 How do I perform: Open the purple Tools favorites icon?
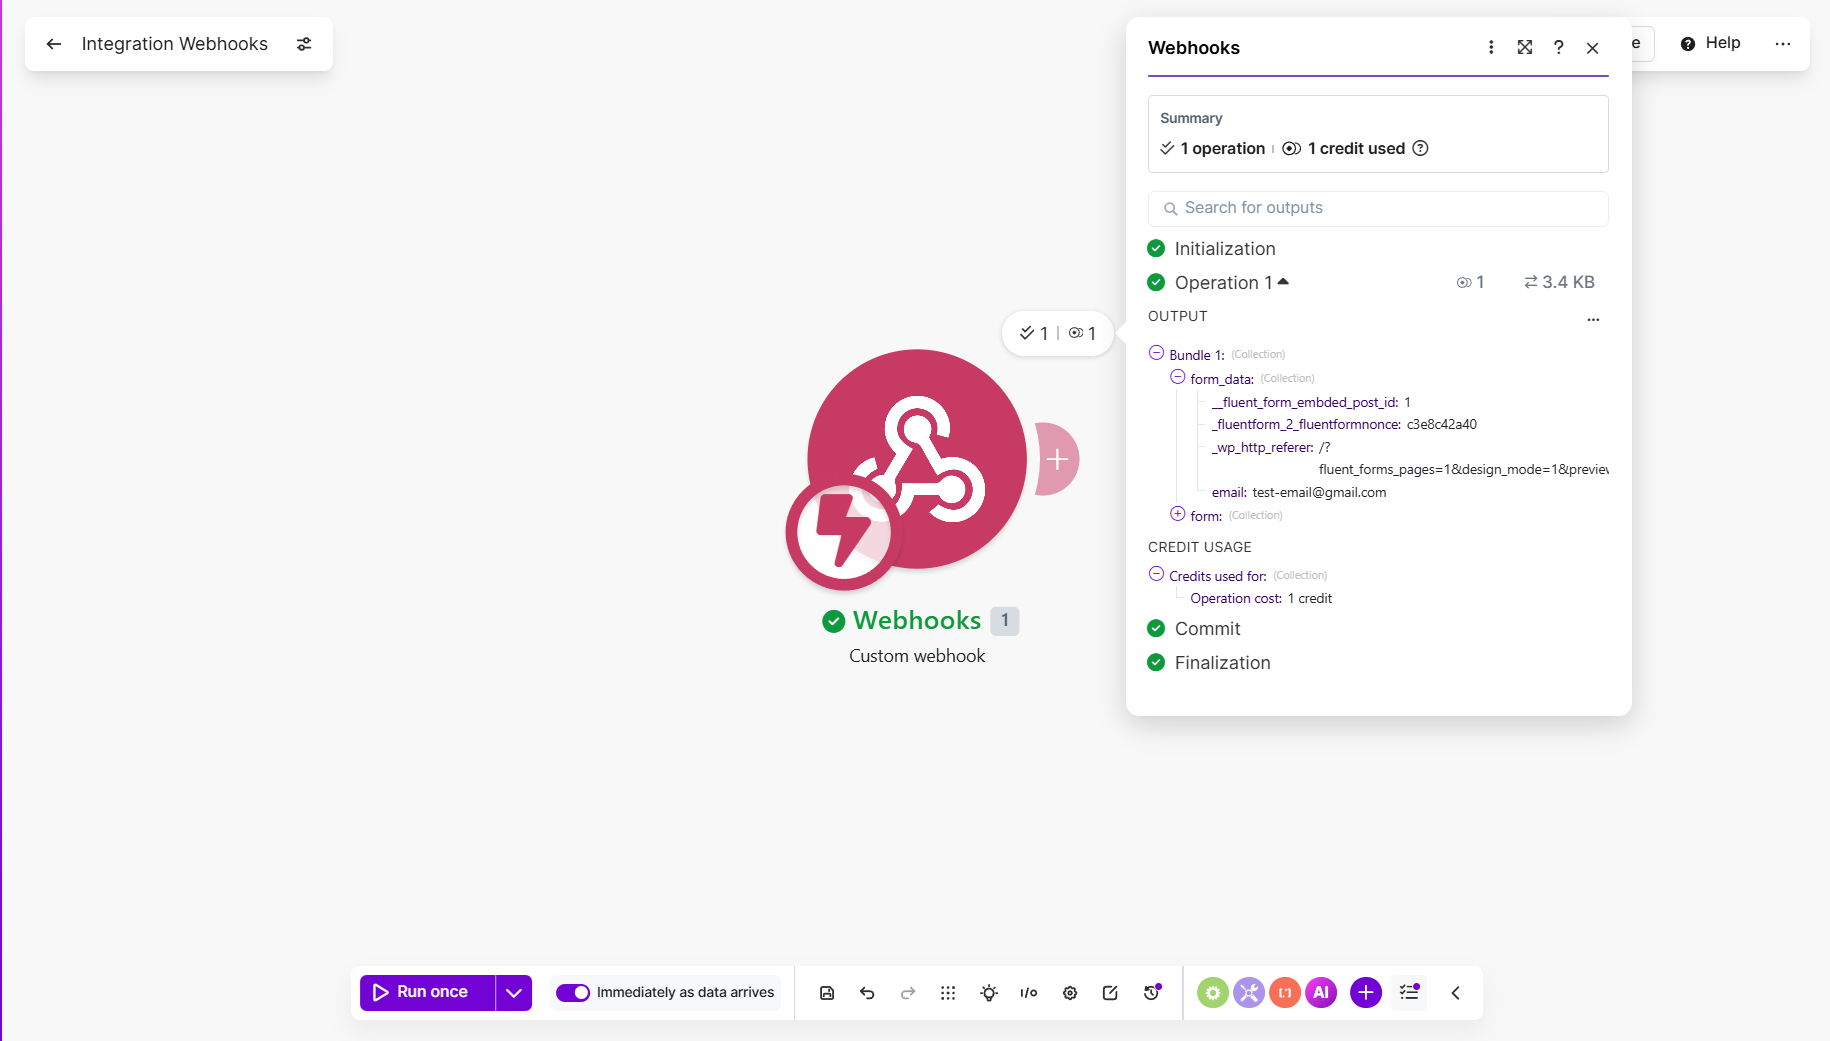tap(1249, 992)
